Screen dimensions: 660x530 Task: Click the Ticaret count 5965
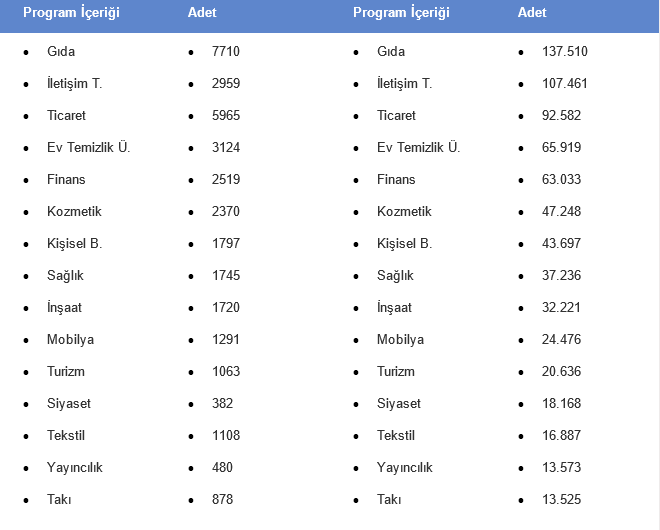click(x=226, y=115)
